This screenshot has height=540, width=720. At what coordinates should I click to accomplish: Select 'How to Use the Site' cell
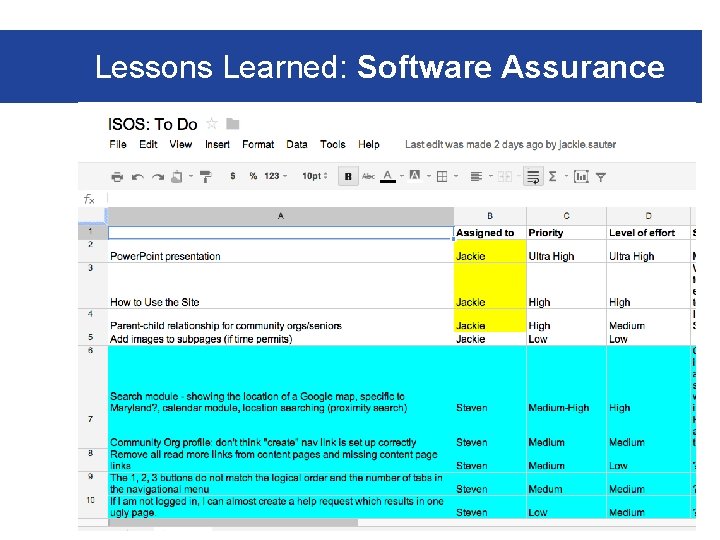pos(281,286)
